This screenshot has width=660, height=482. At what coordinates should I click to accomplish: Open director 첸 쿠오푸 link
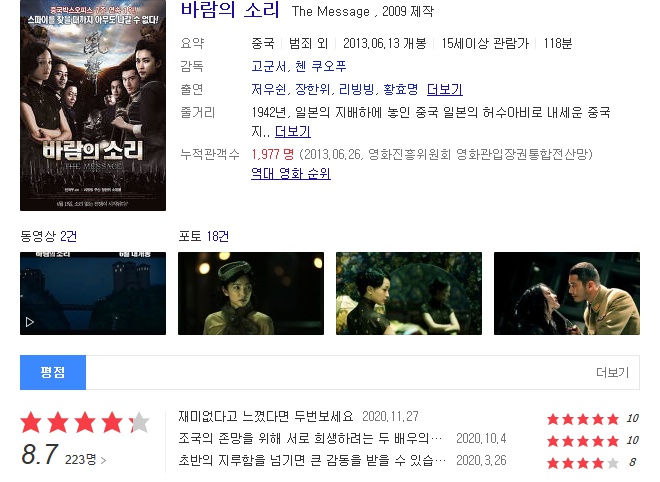320,66
